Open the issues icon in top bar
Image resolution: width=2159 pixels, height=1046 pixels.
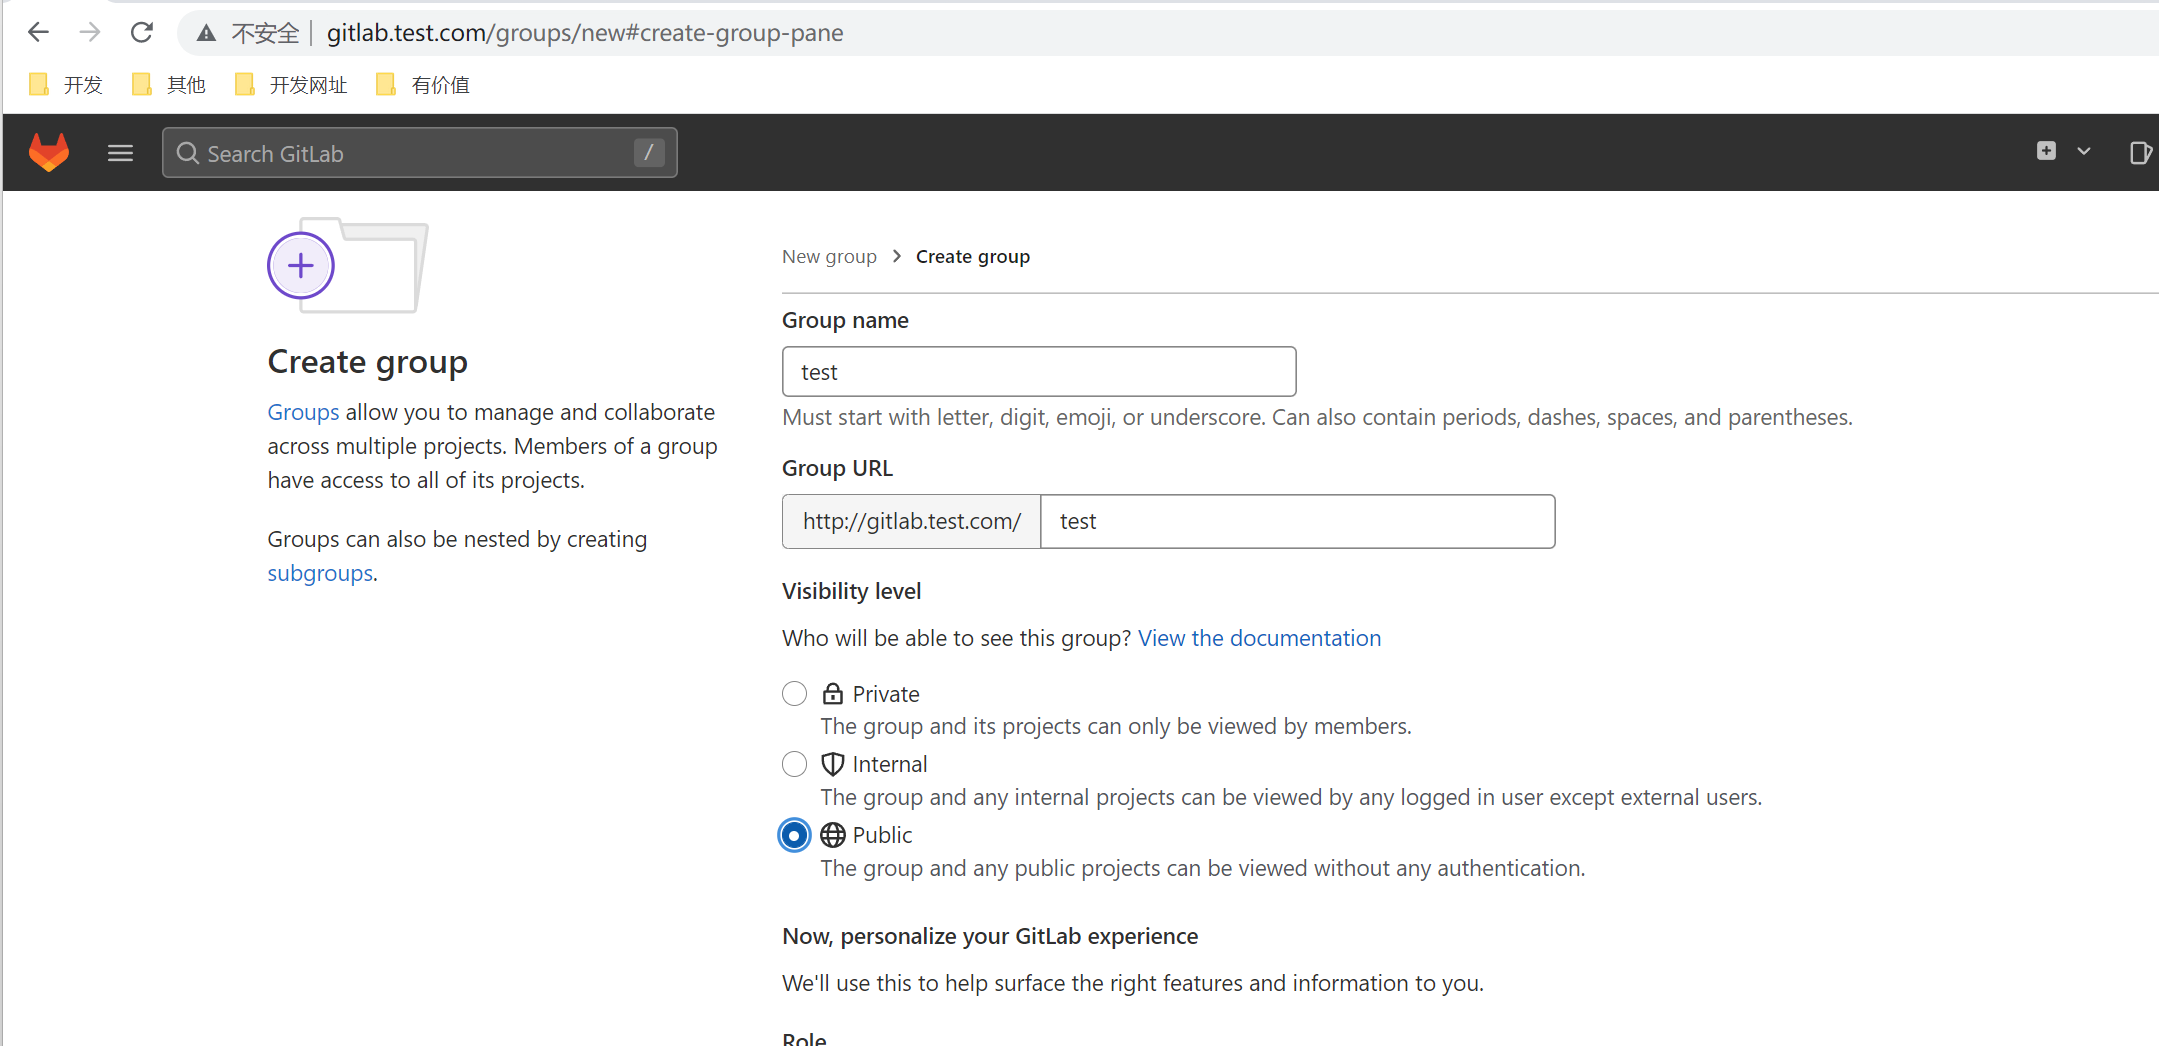[2139, 152]
